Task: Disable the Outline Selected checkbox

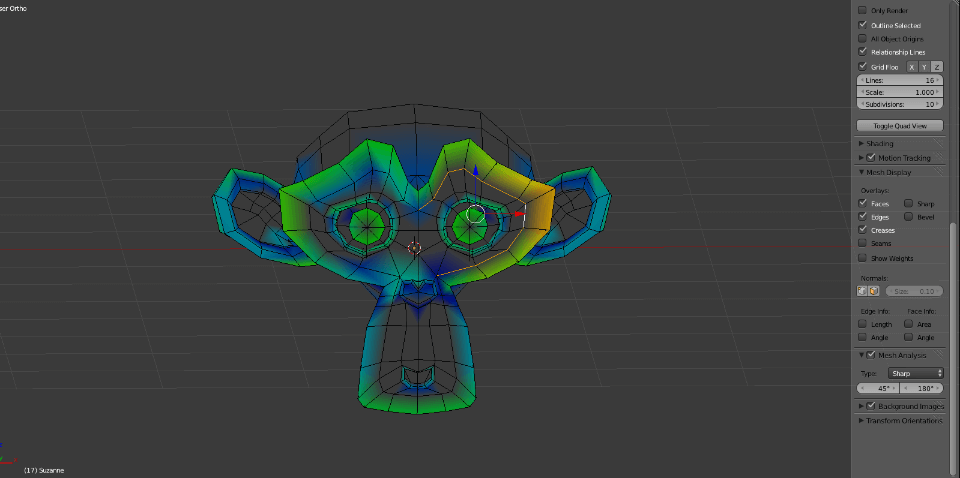Action: click(x=862, y=25)
